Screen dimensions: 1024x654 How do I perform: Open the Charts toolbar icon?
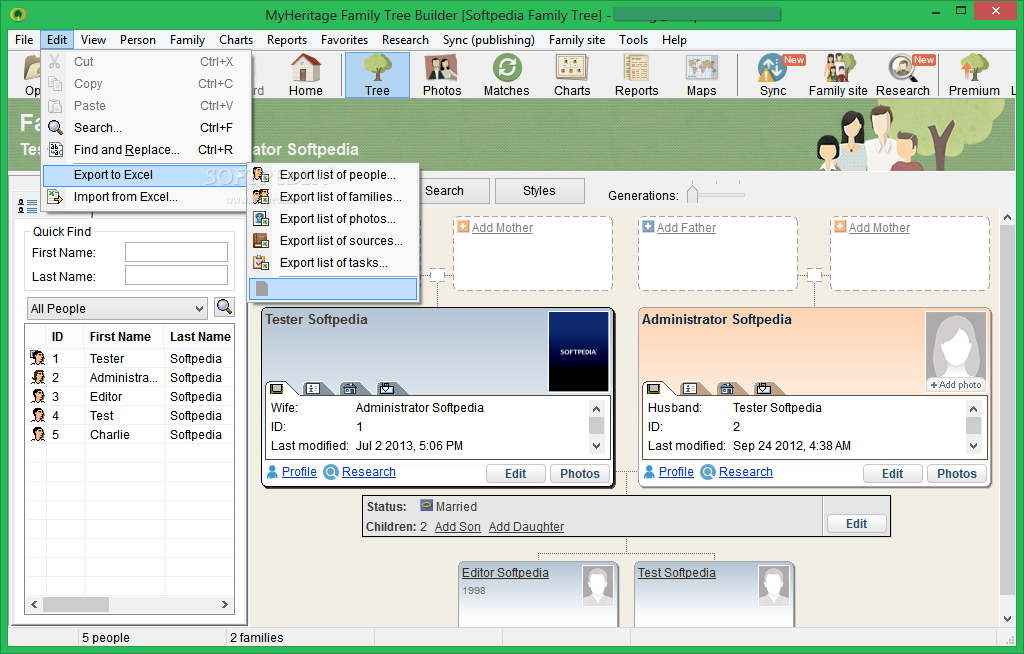572,75
